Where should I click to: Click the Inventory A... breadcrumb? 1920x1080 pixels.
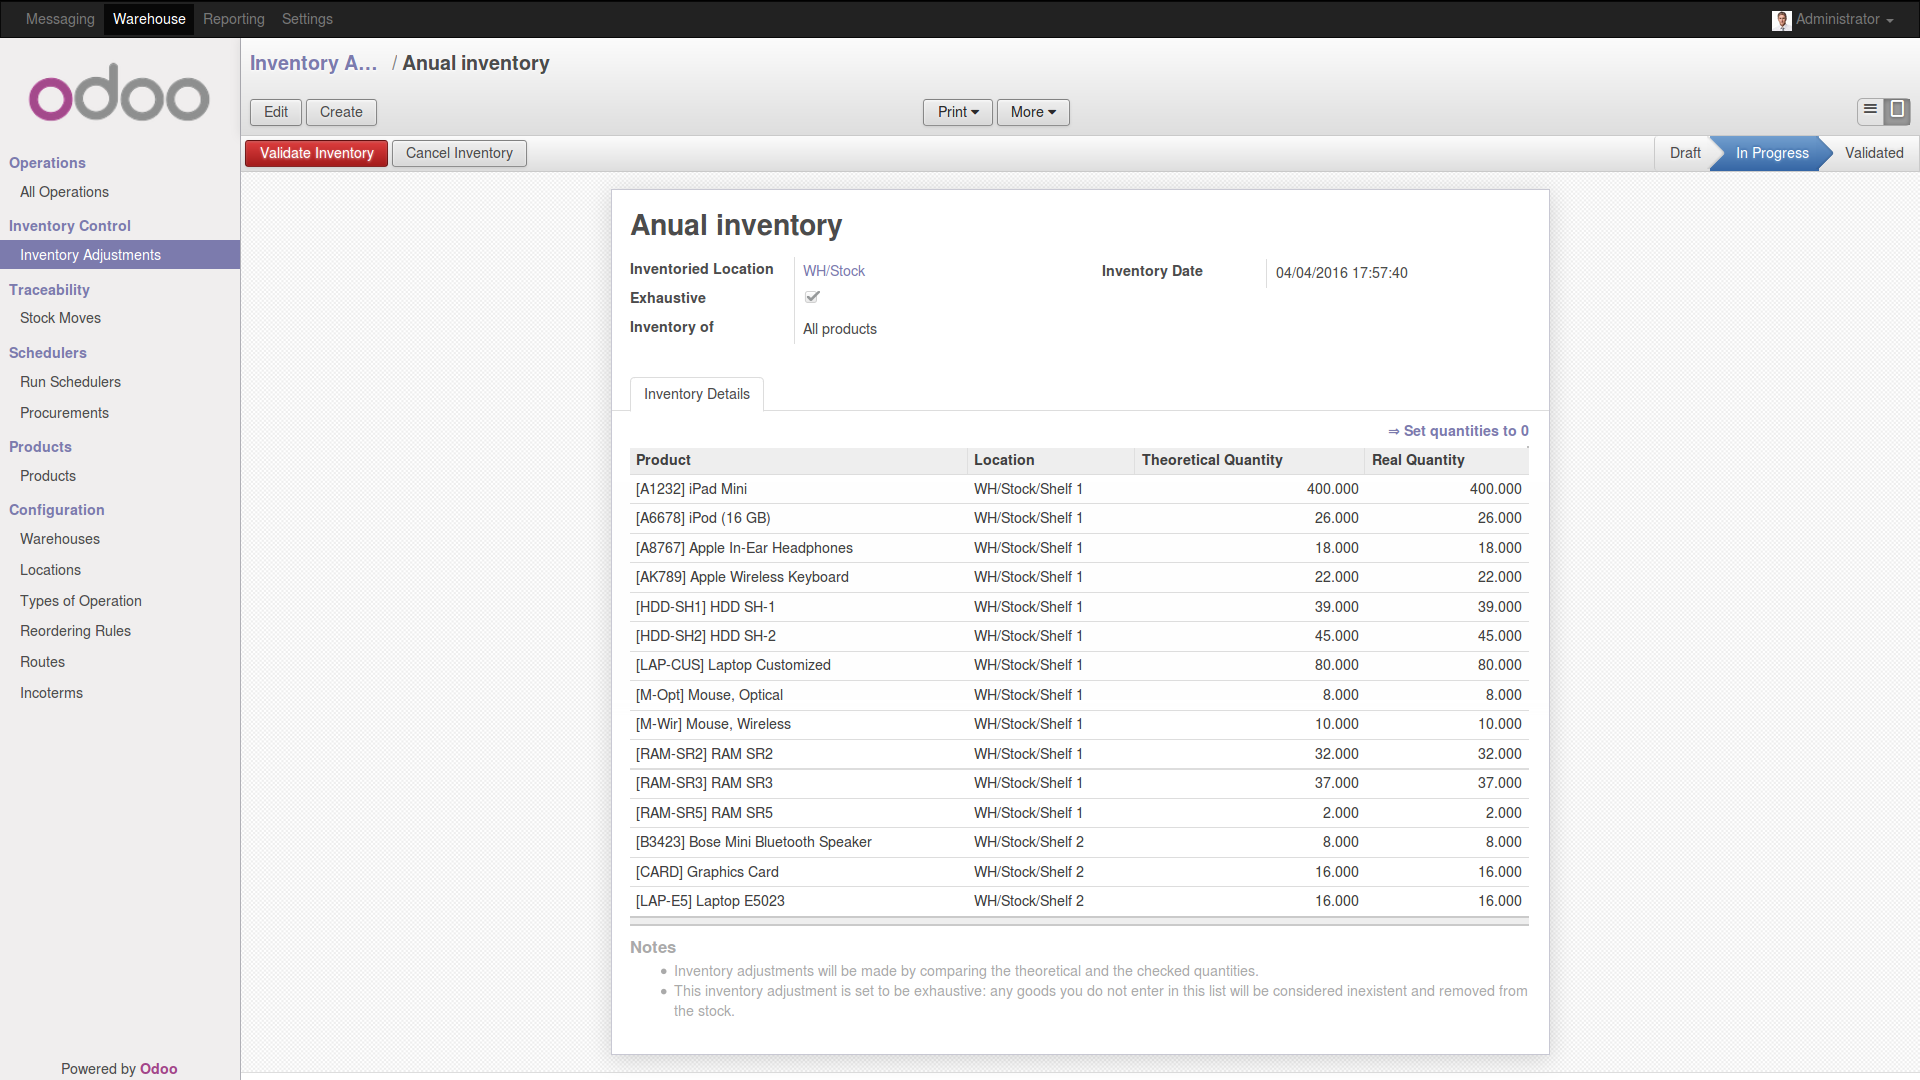pyautogui.click(x=313, y=63)
